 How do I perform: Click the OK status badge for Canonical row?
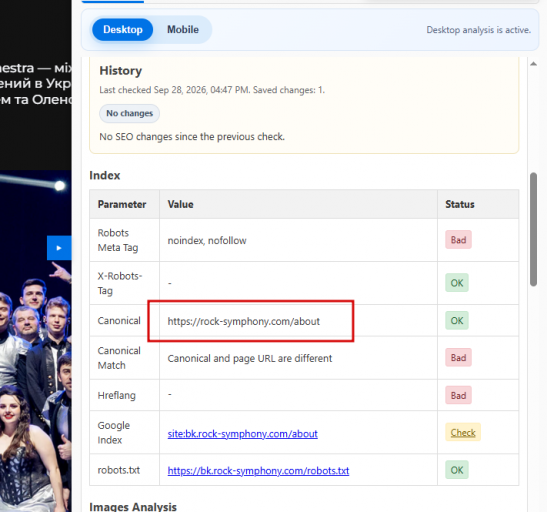(457, 320)
